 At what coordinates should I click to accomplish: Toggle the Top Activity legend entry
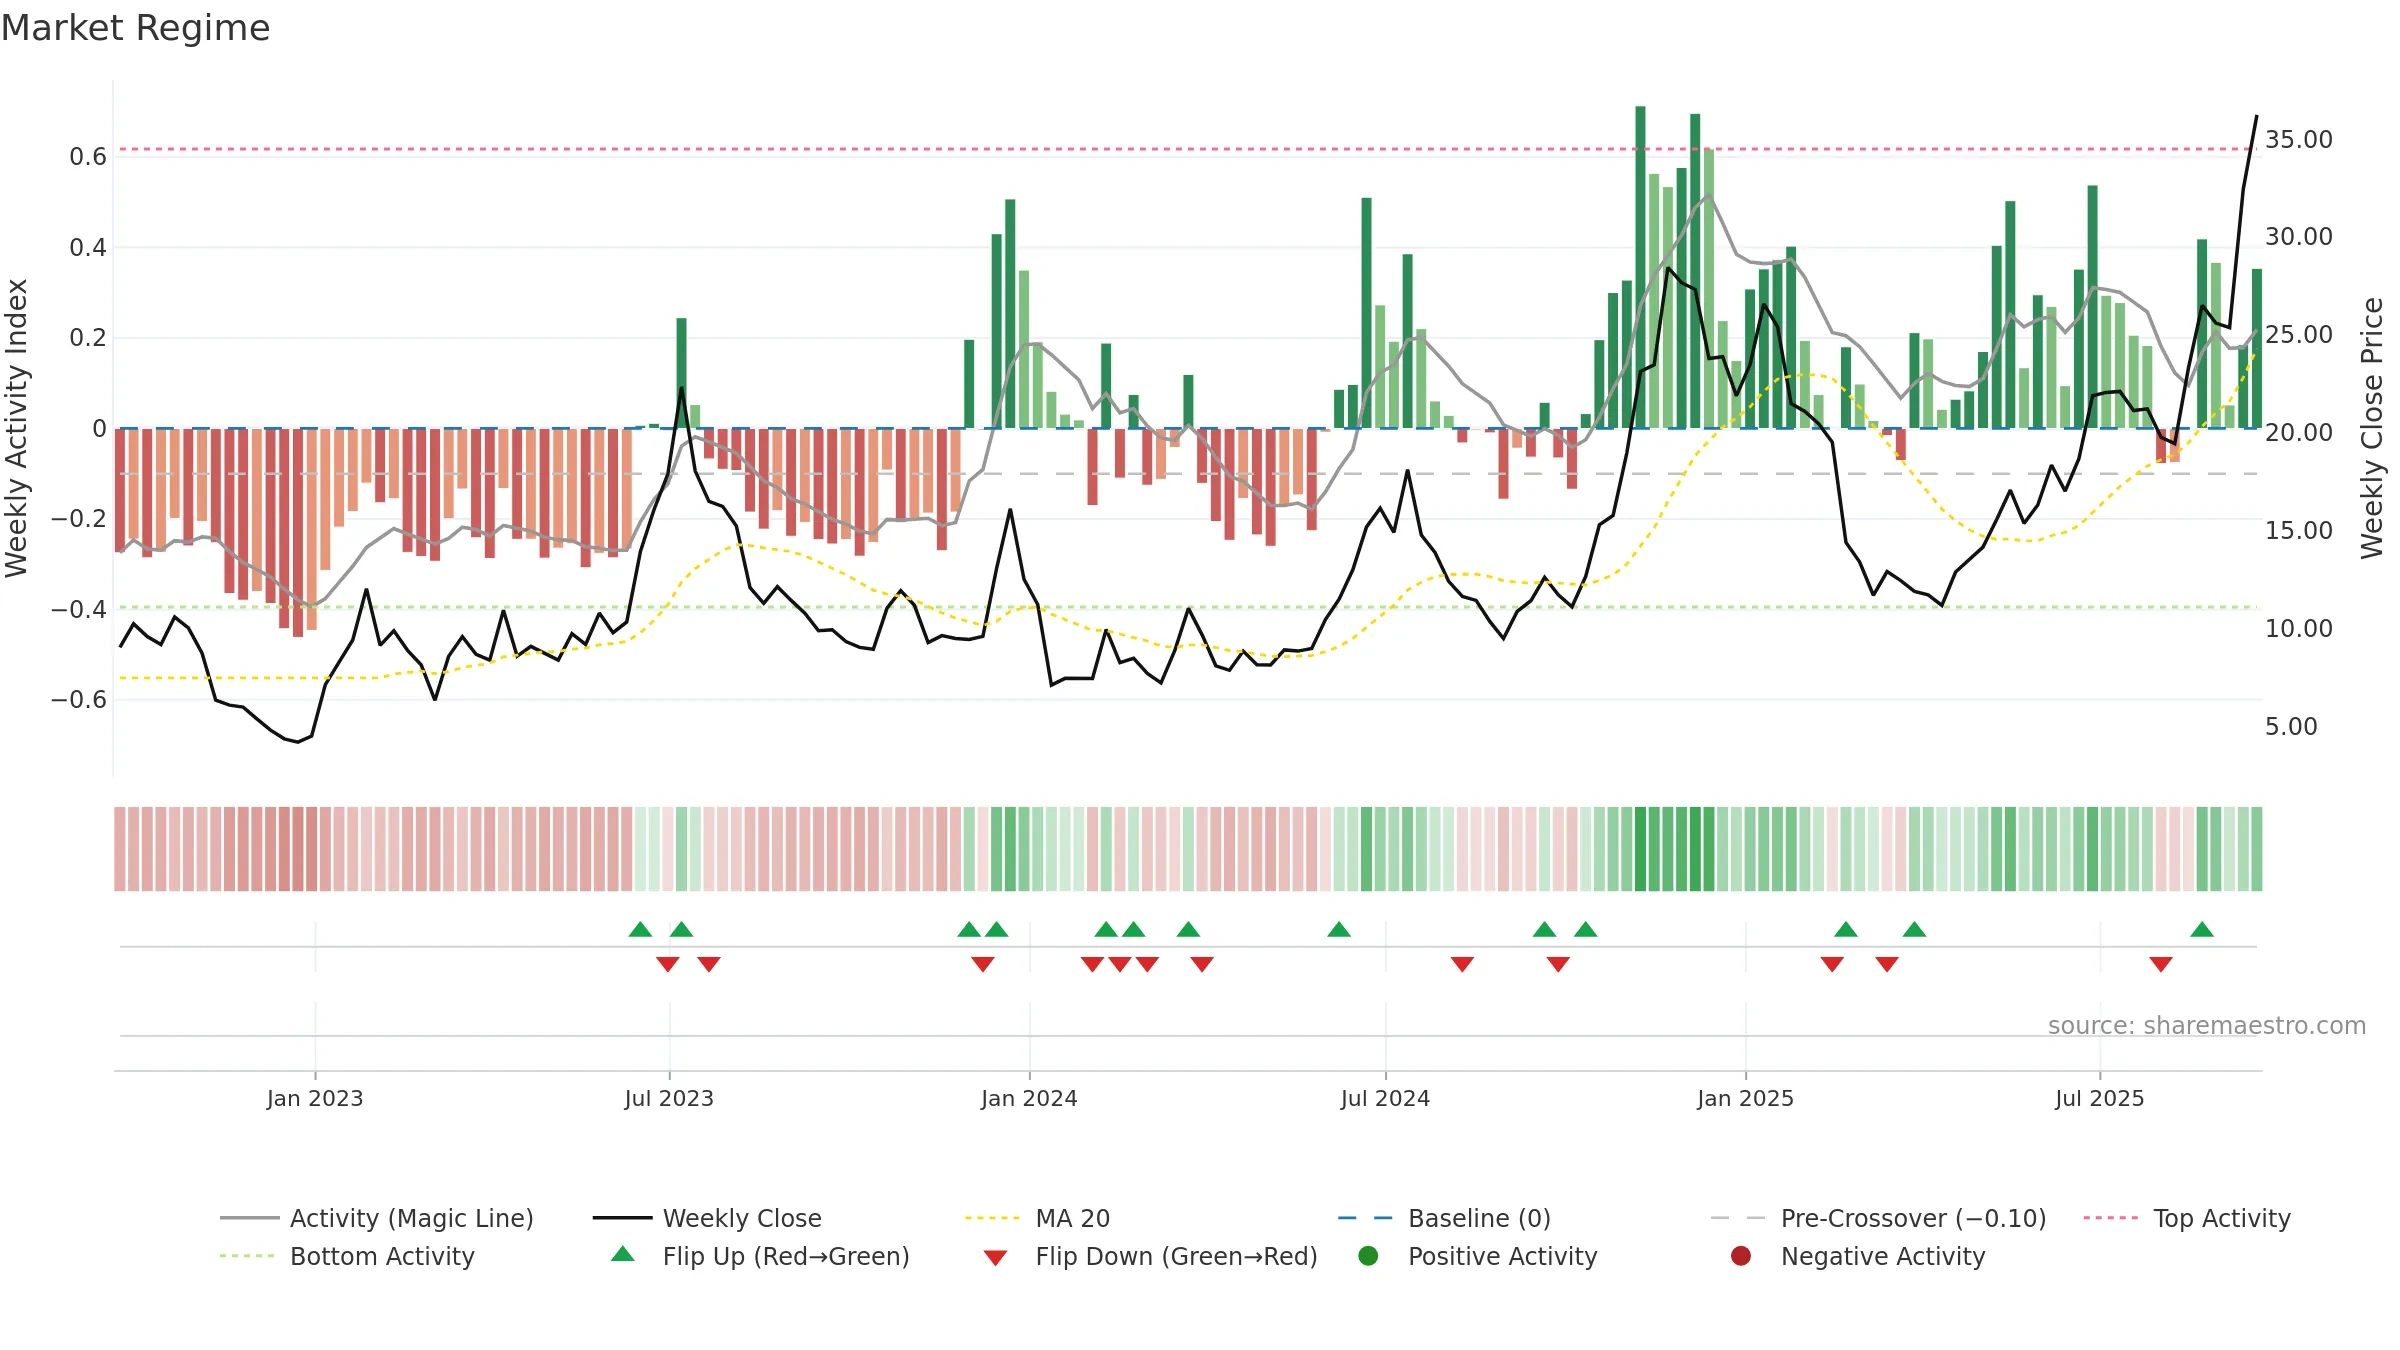pyautogui.click(x=2187, y=1218)
